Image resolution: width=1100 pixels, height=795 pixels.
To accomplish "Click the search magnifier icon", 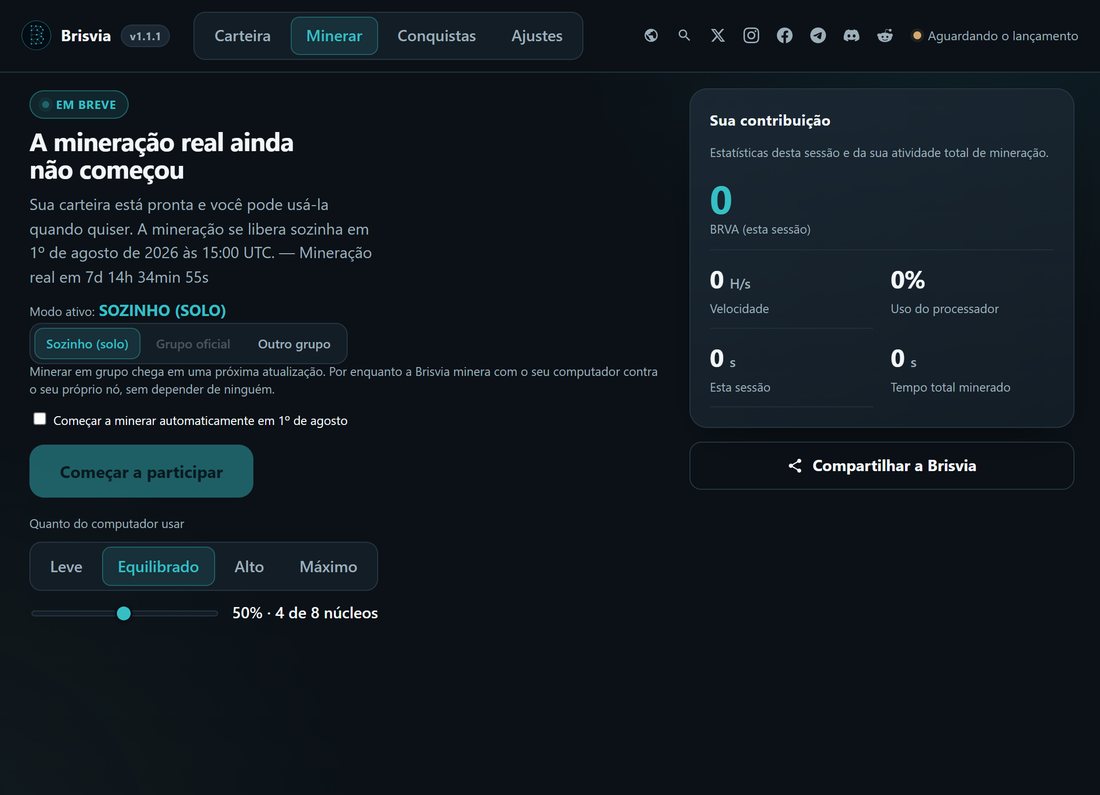I will 684,35.
